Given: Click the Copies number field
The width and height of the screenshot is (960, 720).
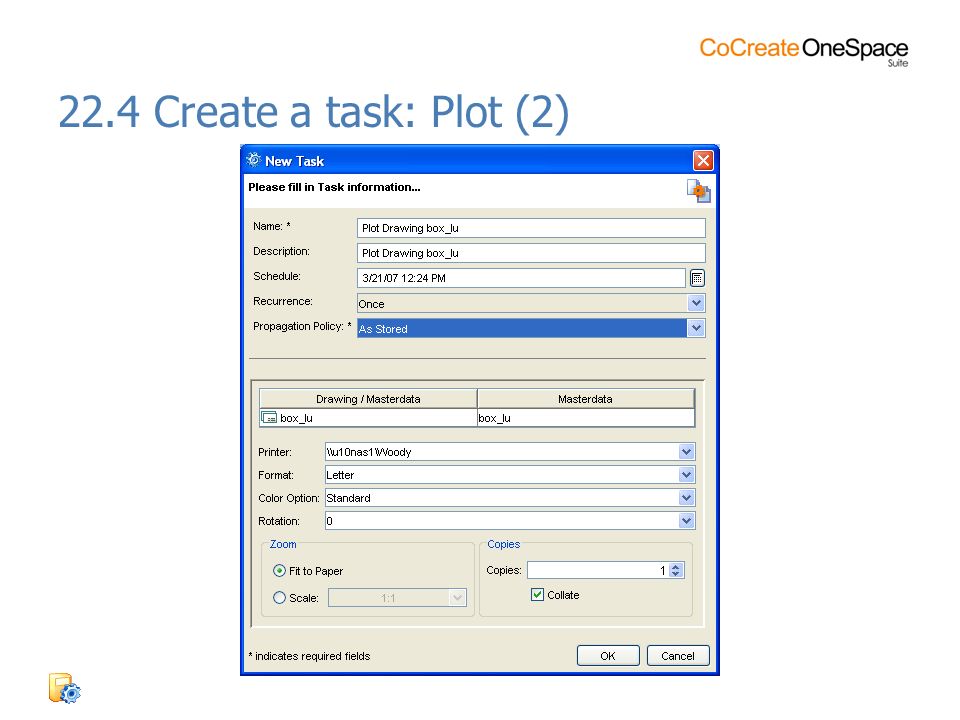Looking at the screenshot, I should 598,570.
